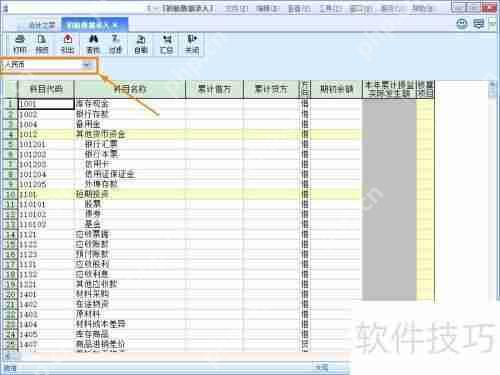Click the Find (查找) binoculars icon
Image resolution: width=500 pixels, height=375 pixels.
pos(93,44)
